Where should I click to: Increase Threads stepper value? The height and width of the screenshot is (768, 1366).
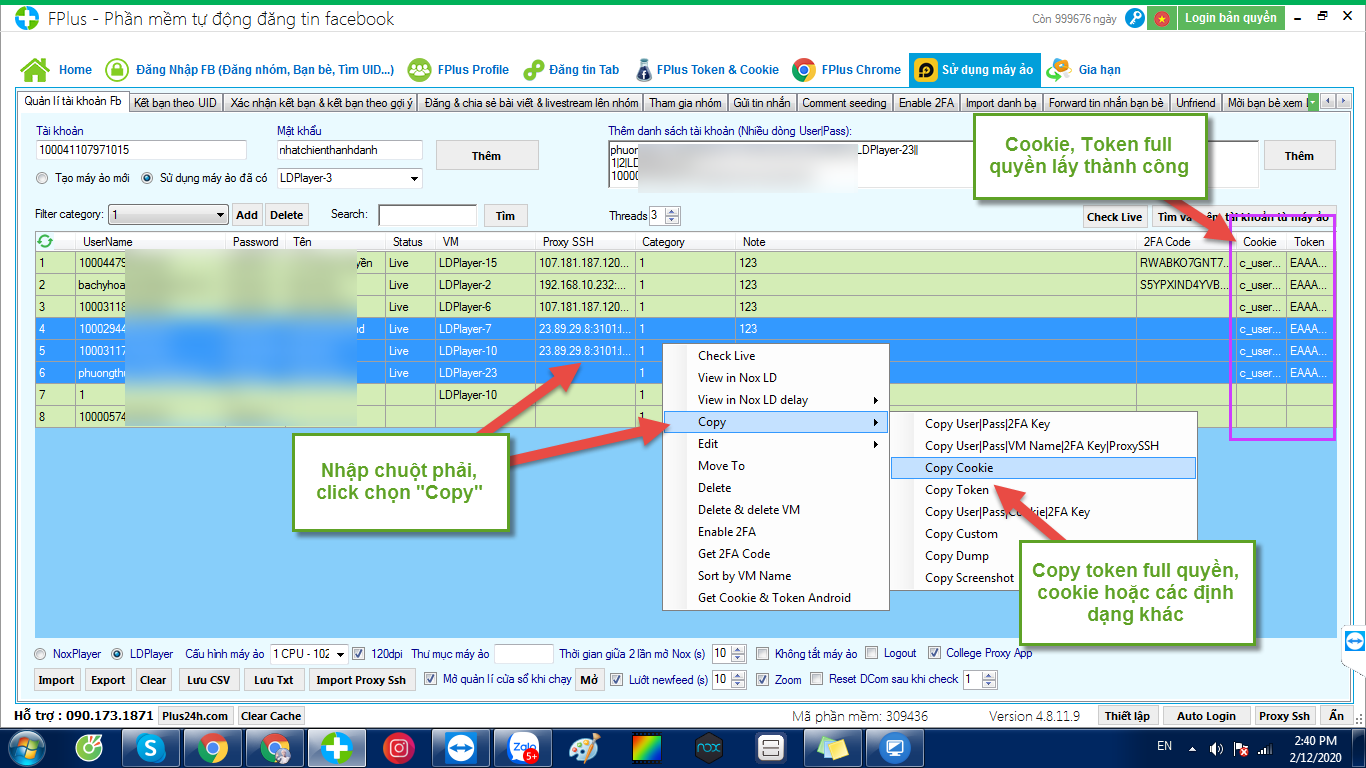coord(672,211)
